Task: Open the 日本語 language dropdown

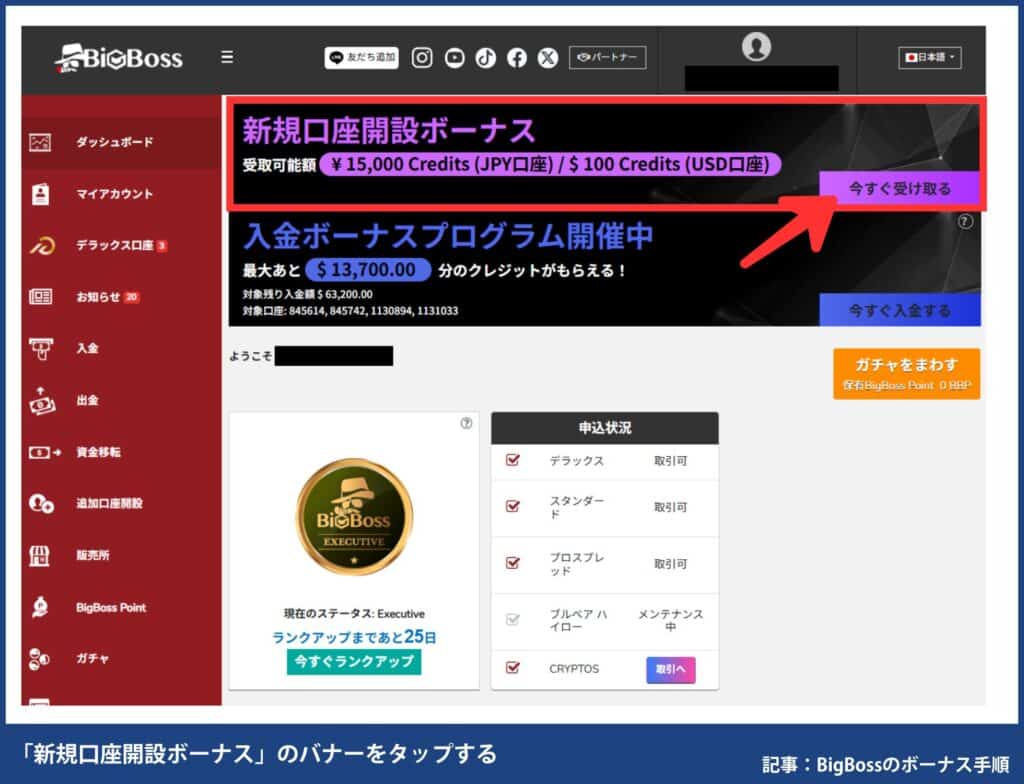Action: 928,57
